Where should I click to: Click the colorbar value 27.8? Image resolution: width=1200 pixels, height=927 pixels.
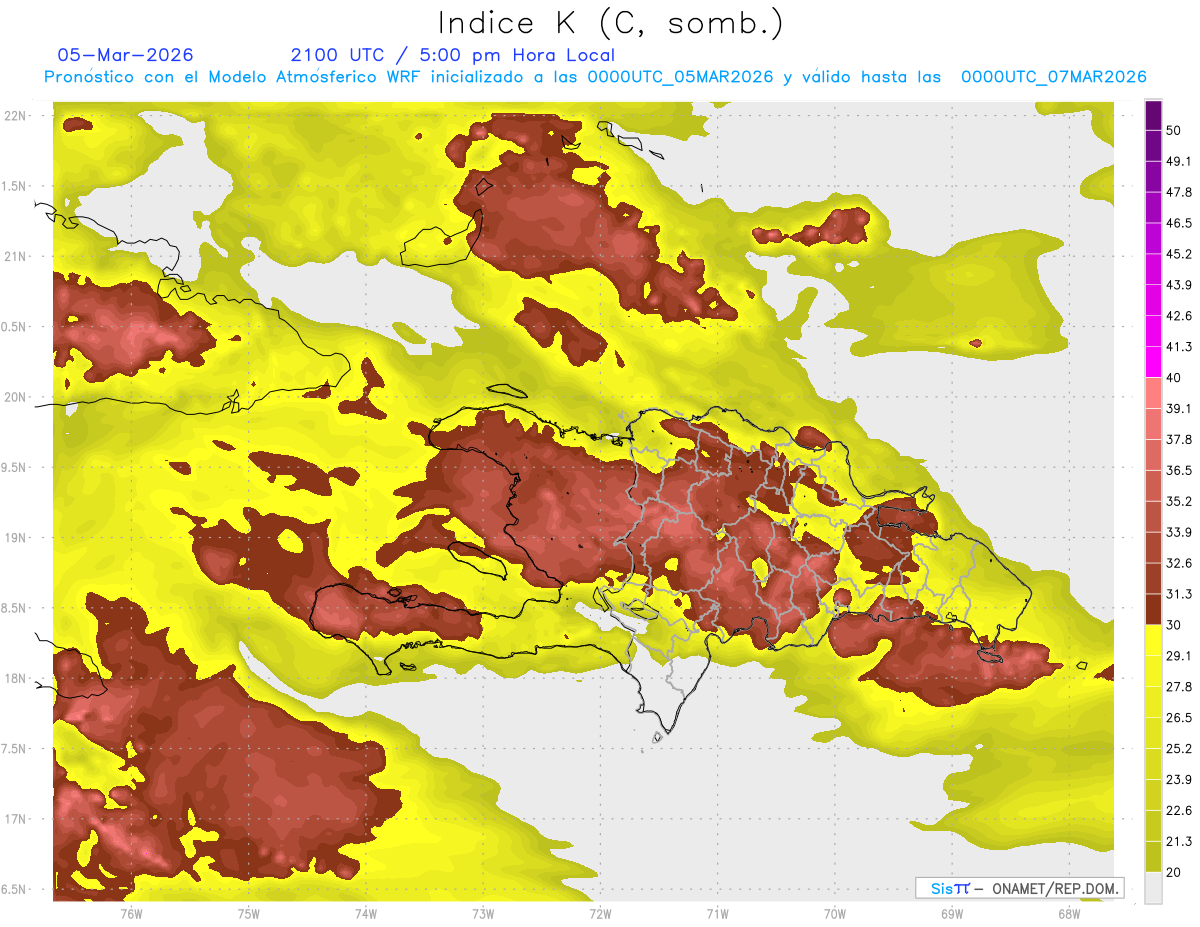tap(1180, 687)
